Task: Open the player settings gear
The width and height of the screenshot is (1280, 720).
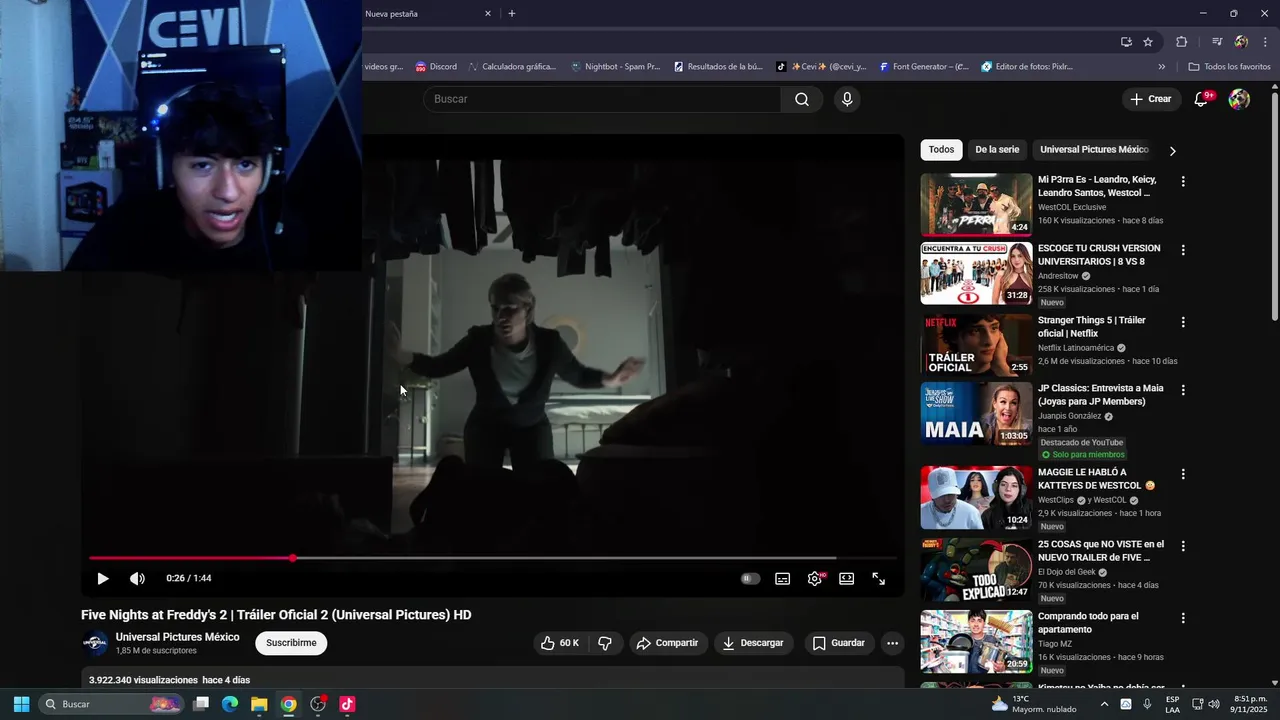Action: 815,578
